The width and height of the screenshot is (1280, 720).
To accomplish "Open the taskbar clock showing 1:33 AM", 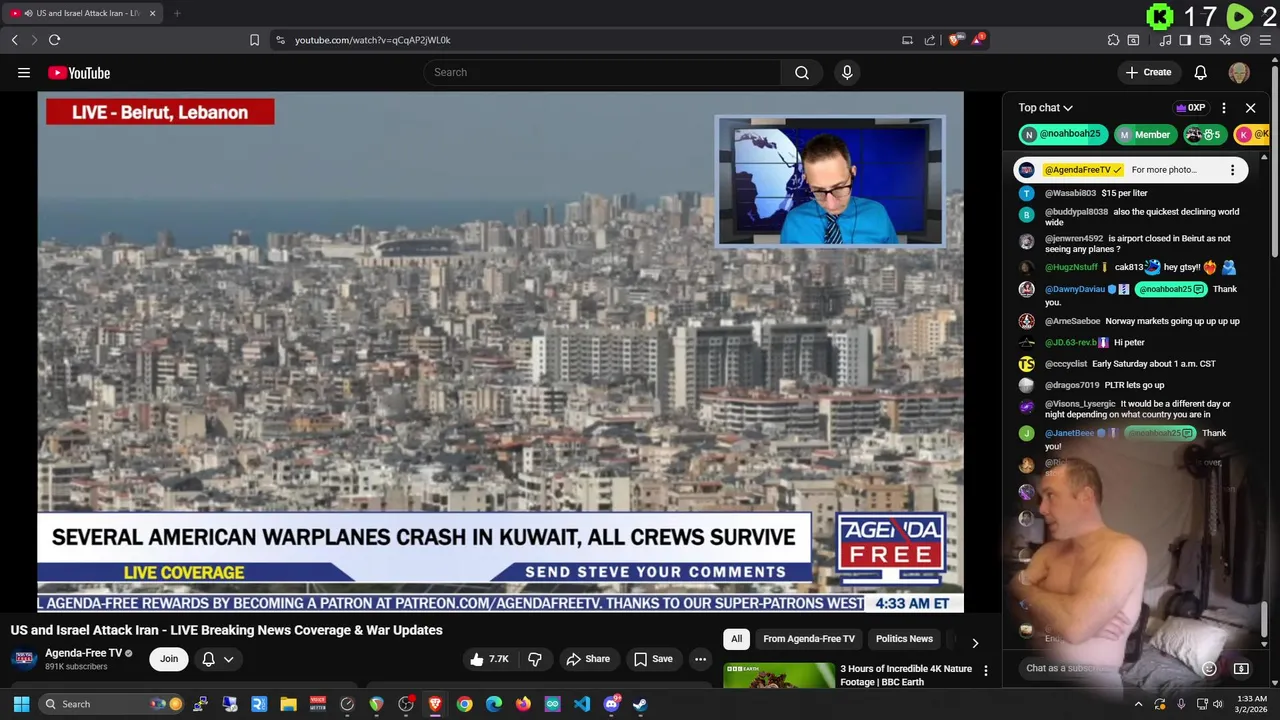I will 1252,704.
